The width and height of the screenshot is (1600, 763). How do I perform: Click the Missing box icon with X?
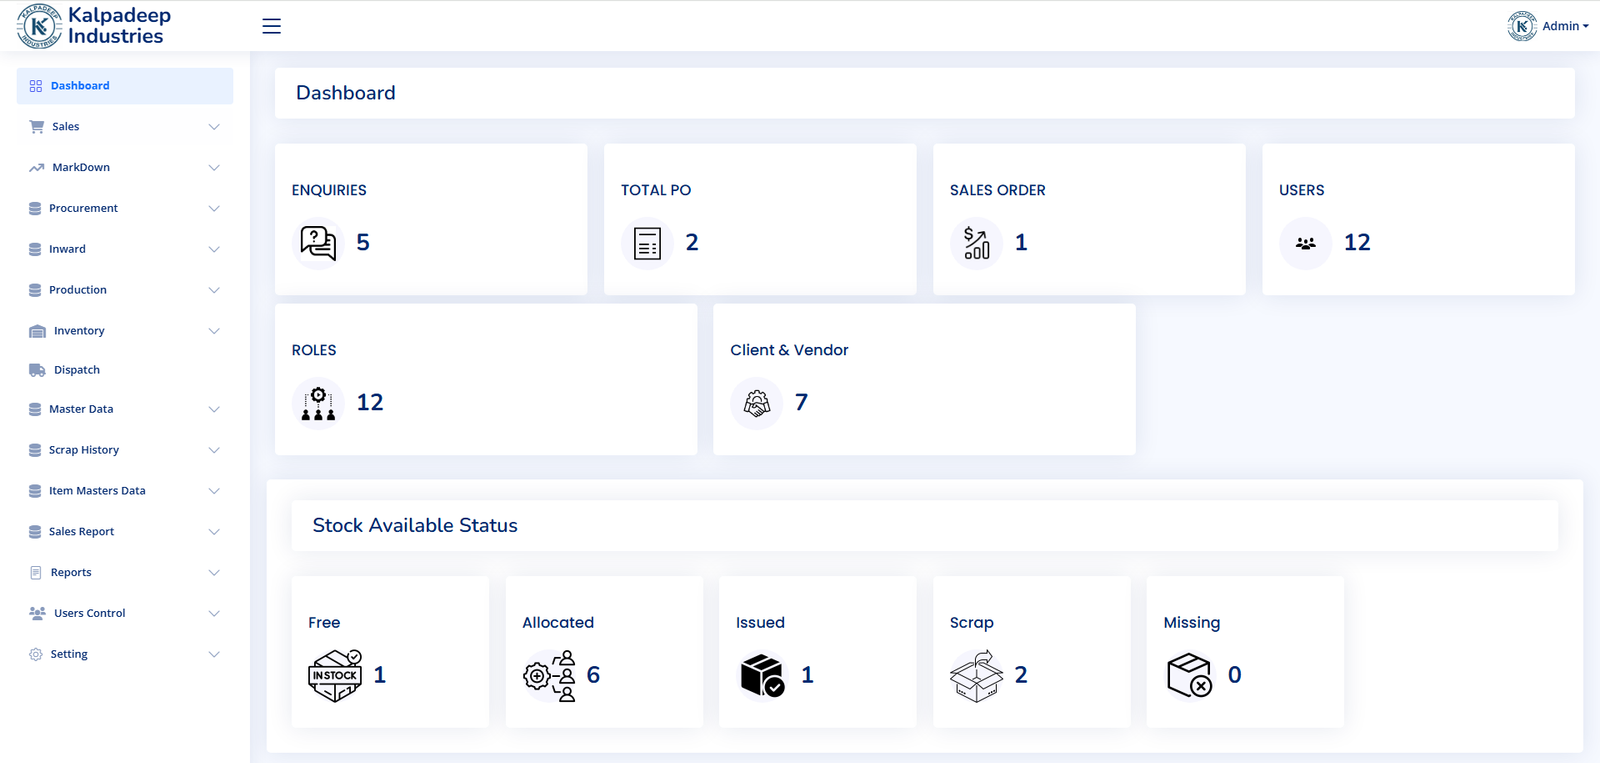tap(1189, 676)
